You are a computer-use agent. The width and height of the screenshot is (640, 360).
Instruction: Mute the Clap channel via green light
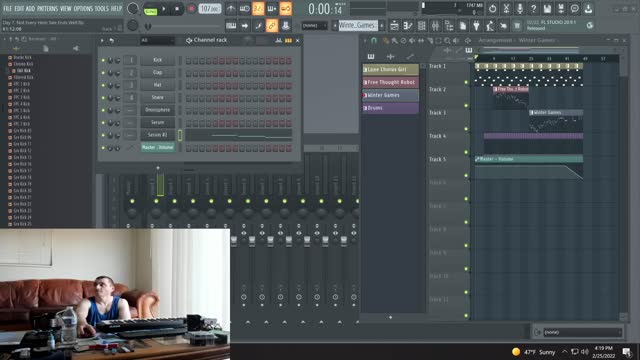click(x=103, y=73)
